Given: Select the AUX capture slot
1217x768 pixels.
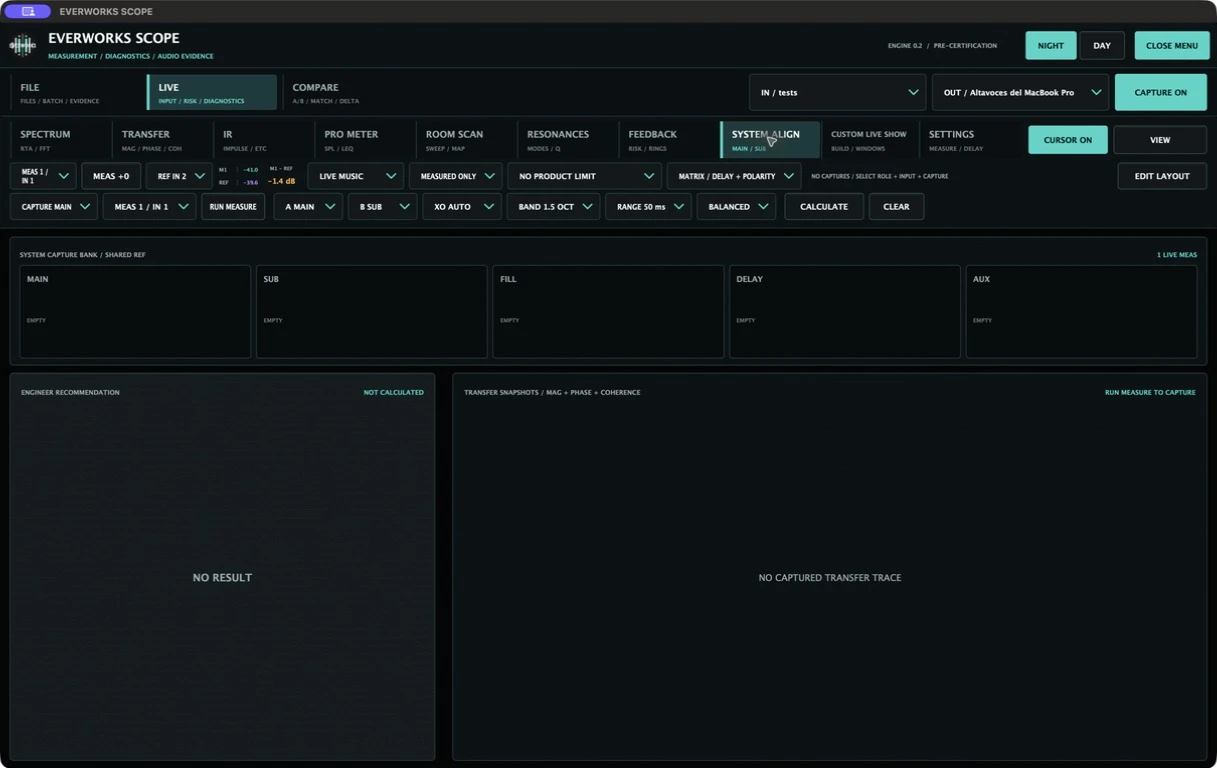Looking at the screenshot, I should click(1081, 311).
